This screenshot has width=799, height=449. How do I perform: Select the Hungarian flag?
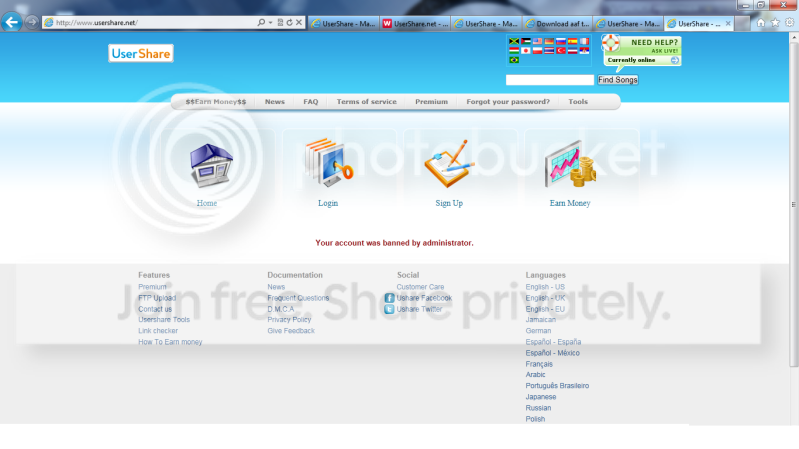514,50
